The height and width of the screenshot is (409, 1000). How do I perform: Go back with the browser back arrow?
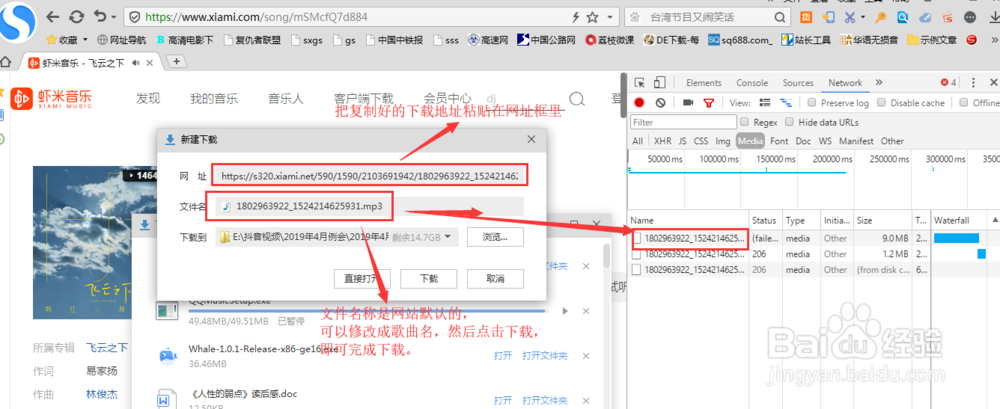54,17
